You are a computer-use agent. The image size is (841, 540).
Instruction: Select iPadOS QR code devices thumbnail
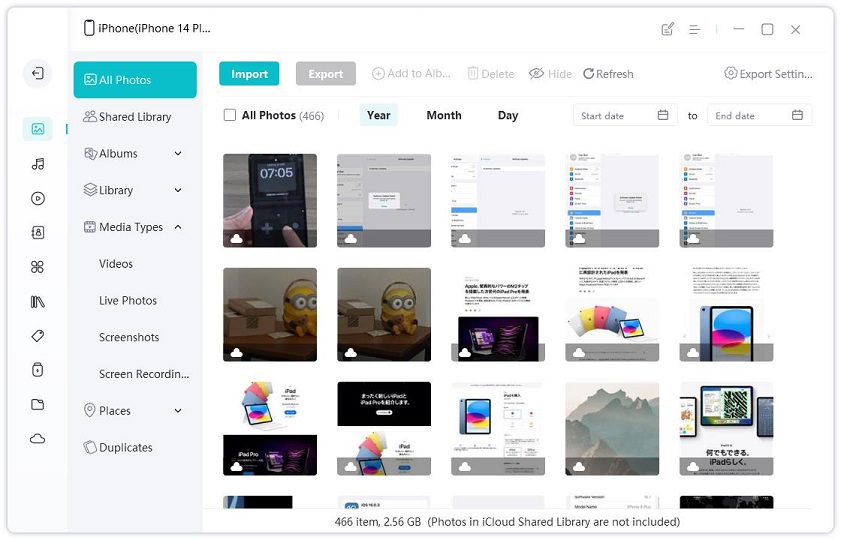[726, 428]
